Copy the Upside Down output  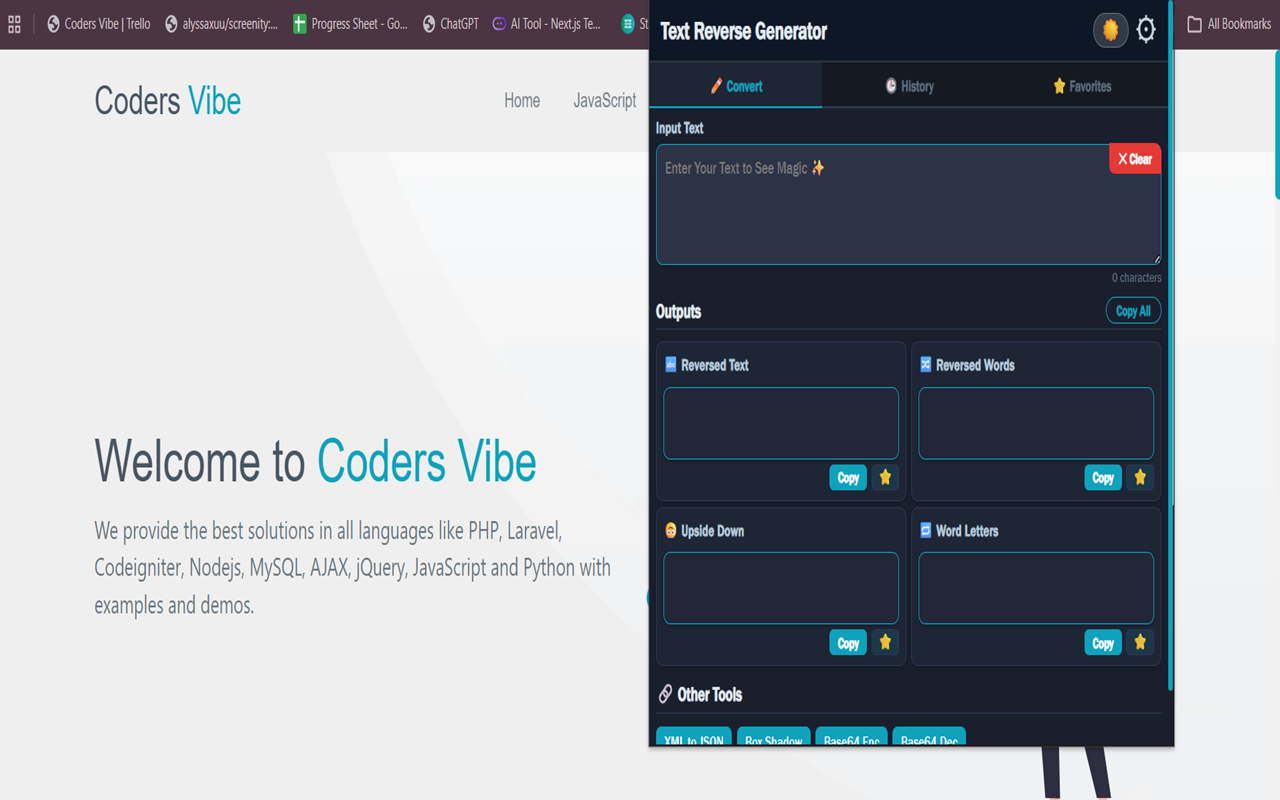(848, 643)
